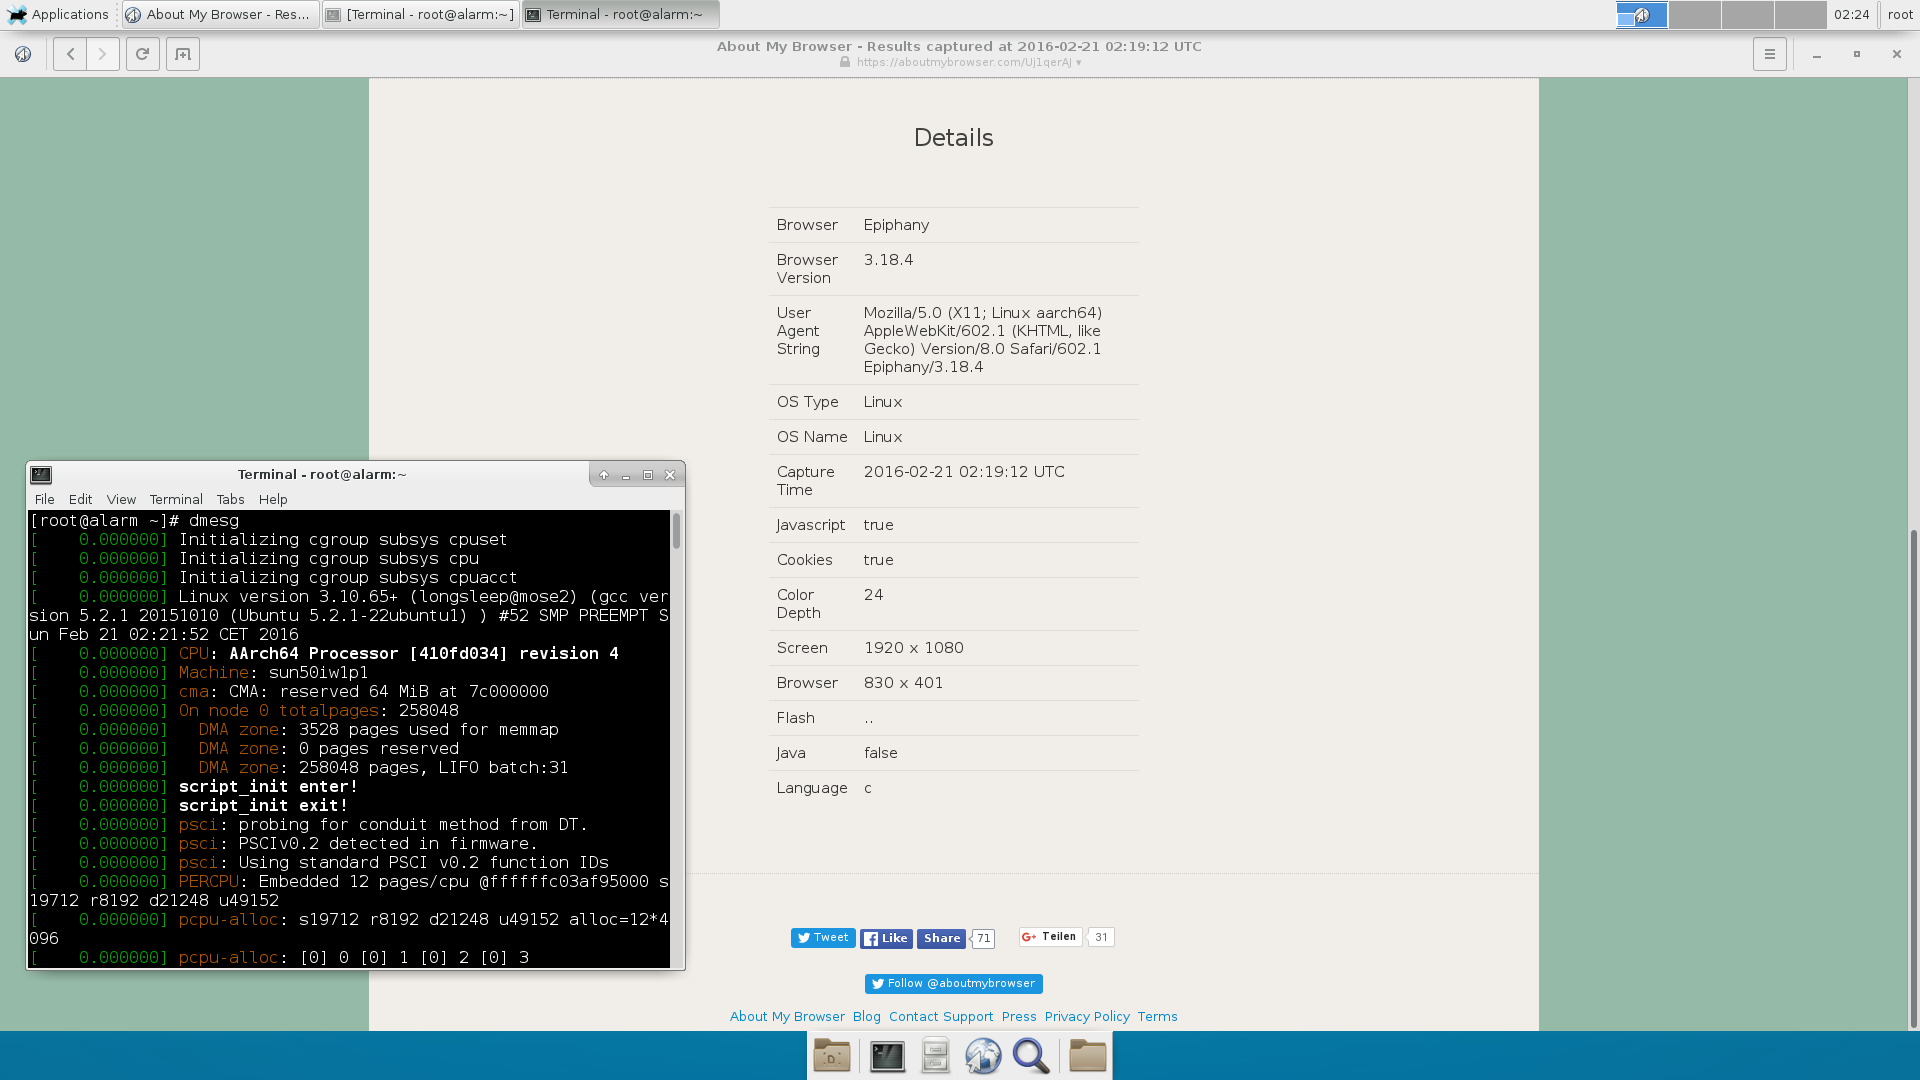Open a new browser tab

coord(183,54)
